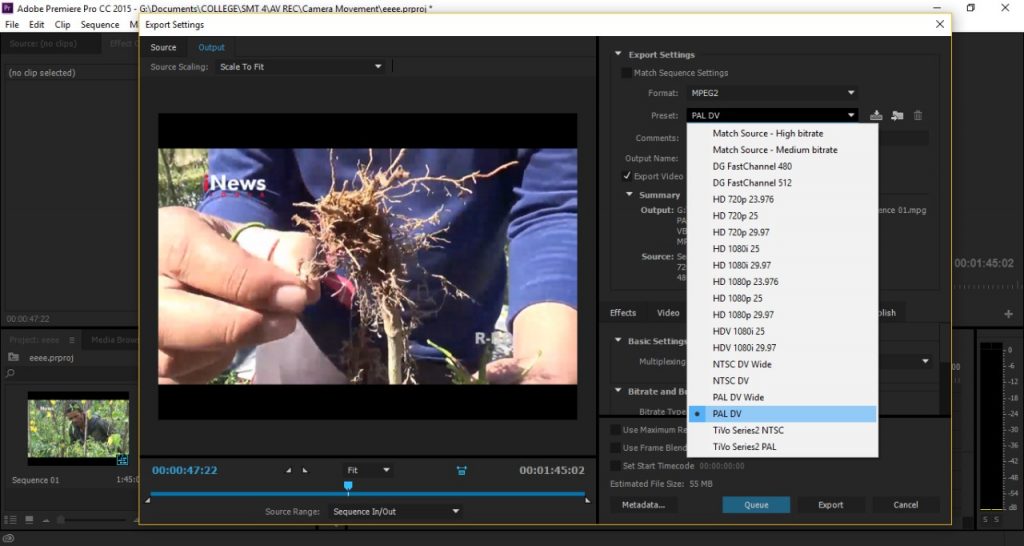The height and width of the screenshot is (546, 1024).
Task: Switch to the Output tab
Action: (x=212, y=47)
